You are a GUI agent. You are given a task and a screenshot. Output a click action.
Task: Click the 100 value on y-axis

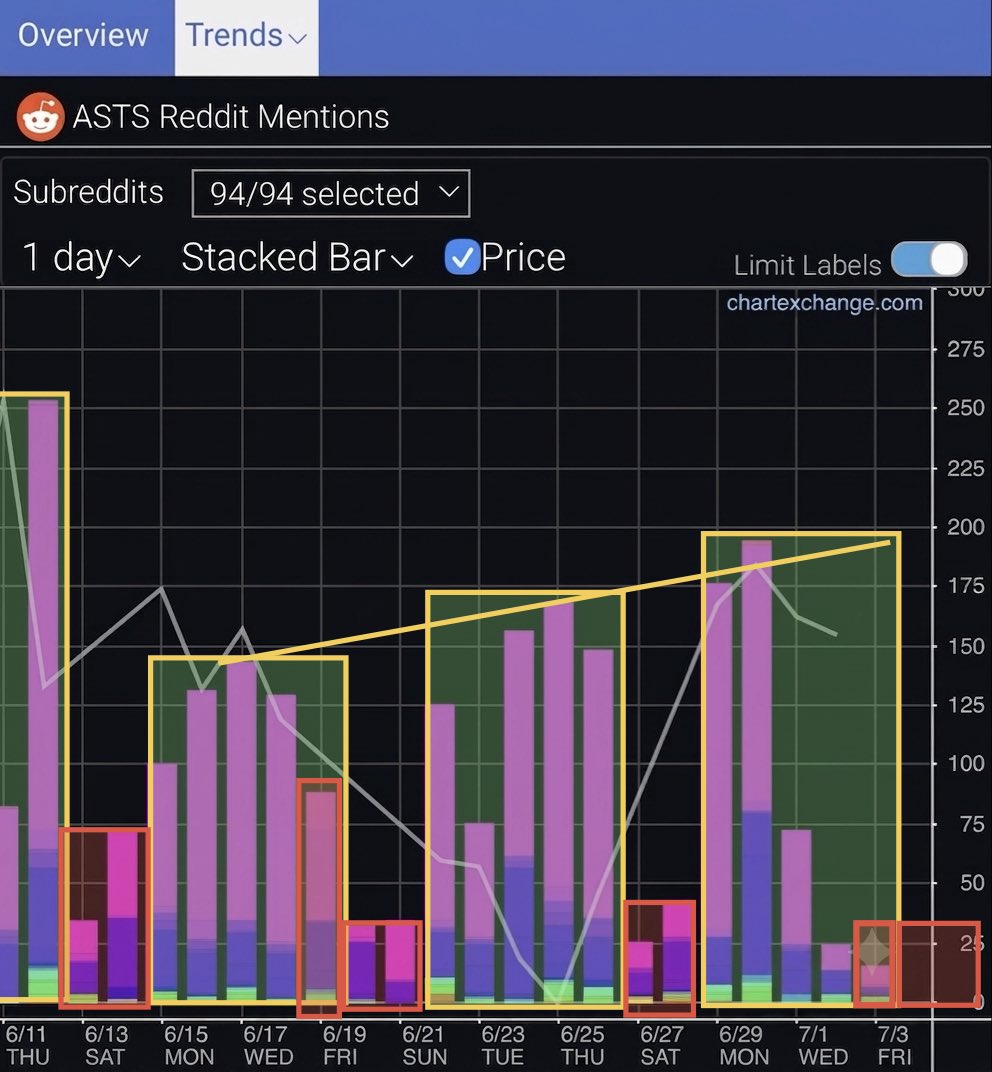[x=965, y=764]
